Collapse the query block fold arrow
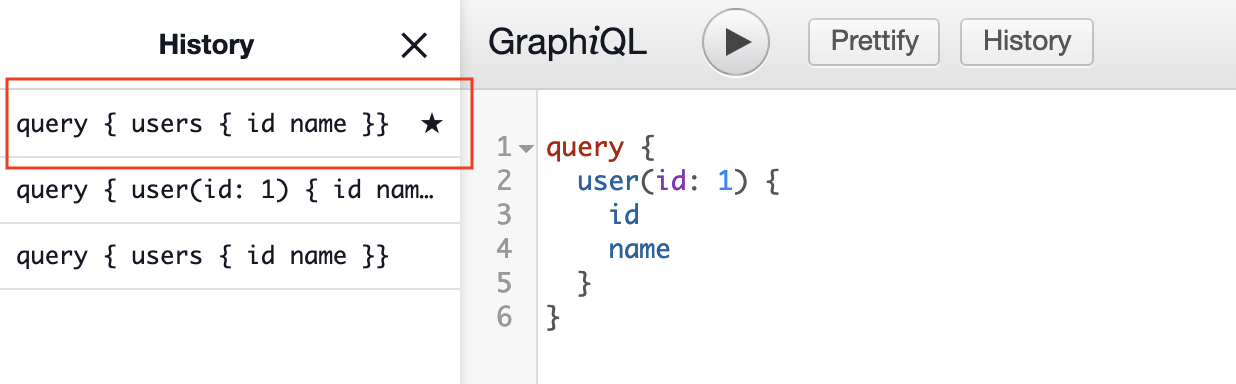1236x384 pixels. point(527,149)
